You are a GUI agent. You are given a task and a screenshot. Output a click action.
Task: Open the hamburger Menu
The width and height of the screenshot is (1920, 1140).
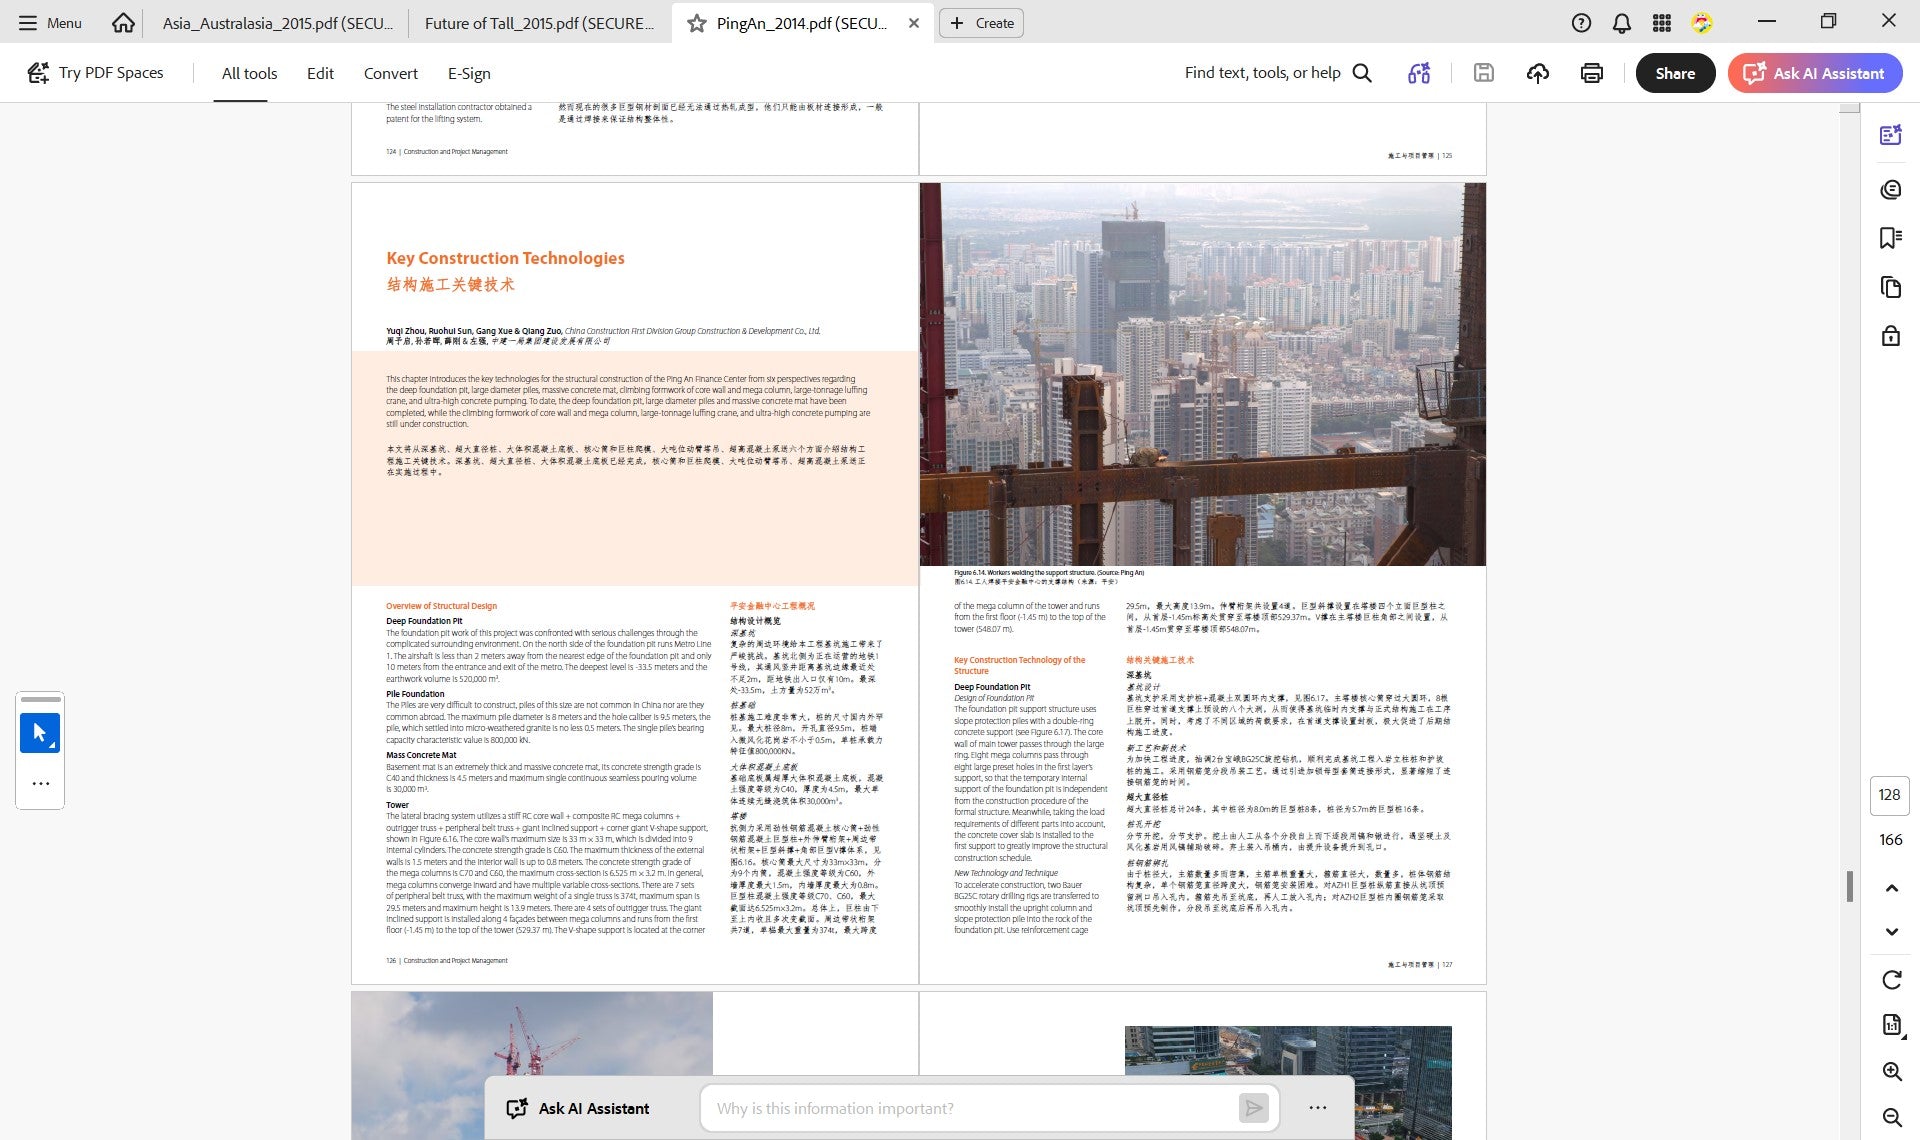[x=50, y=22]
